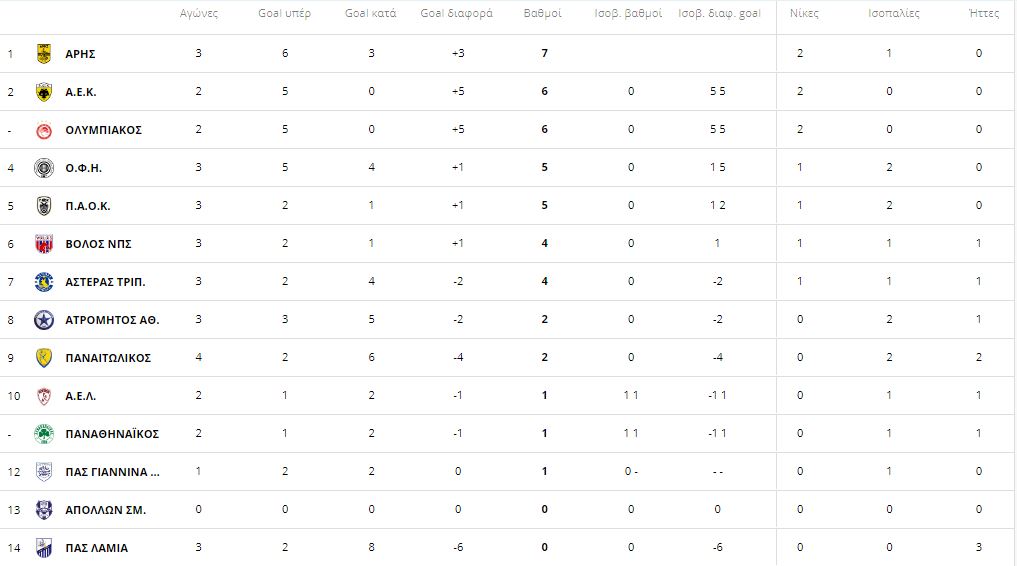Click the Π.Α.Ο.Κ. club logo
The image size is (1017, 566).
point(43,206)
